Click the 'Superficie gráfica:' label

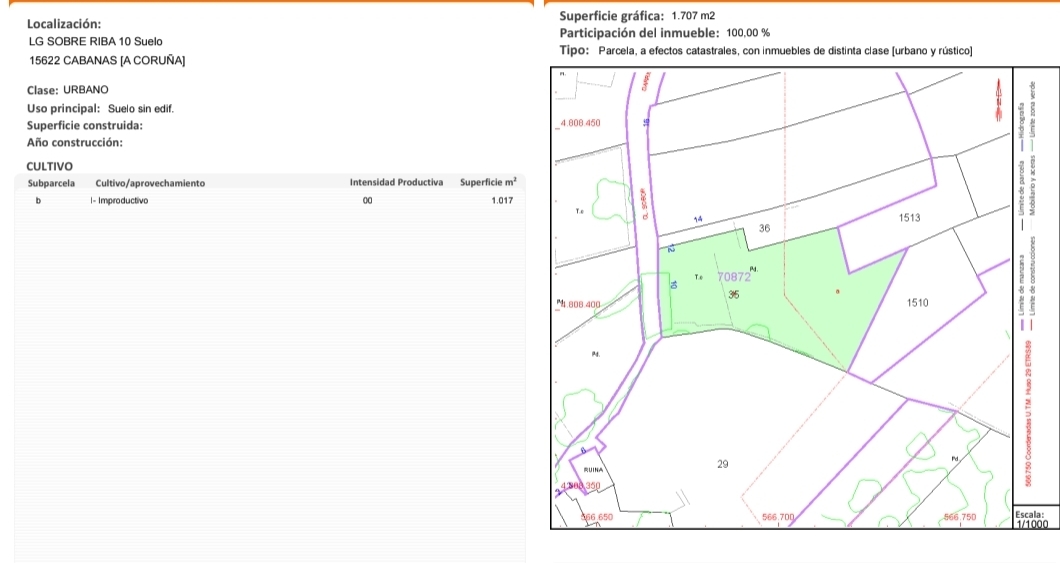coord(612,16)
